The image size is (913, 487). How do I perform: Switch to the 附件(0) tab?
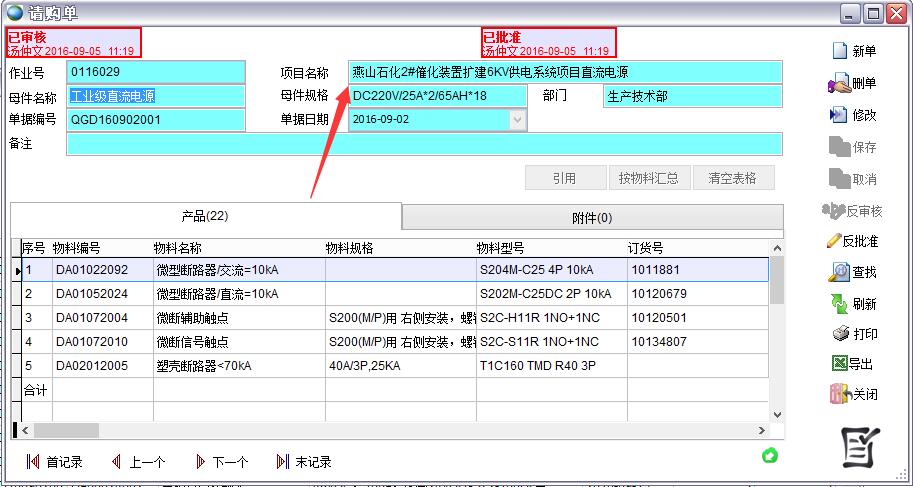coord(591,217)
